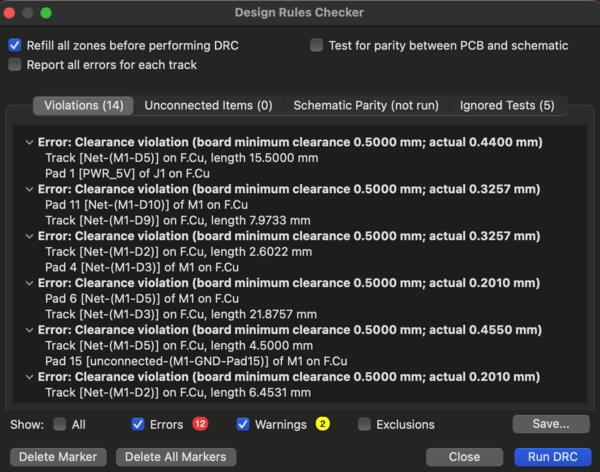The height and width of the screenshot is (472, 600).
Task: Enable test for parity between PCB and schematic
Action: pos(317,45)
